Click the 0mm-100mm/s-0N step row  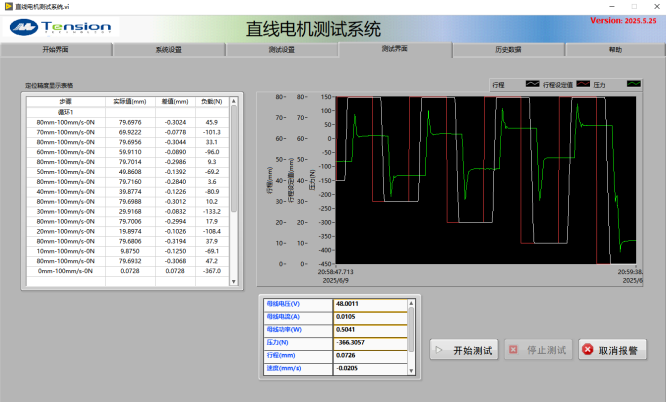(65, 271)
